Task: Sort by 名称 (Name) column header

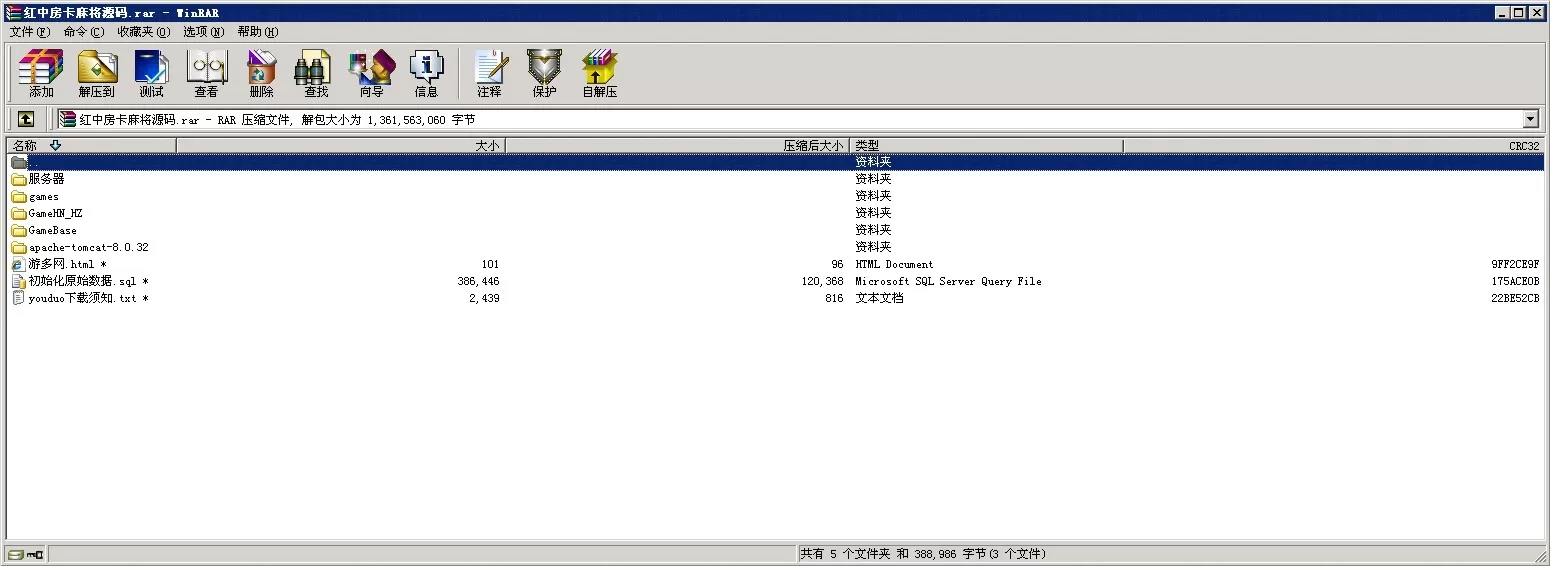Action: click(x=90, y=146)
